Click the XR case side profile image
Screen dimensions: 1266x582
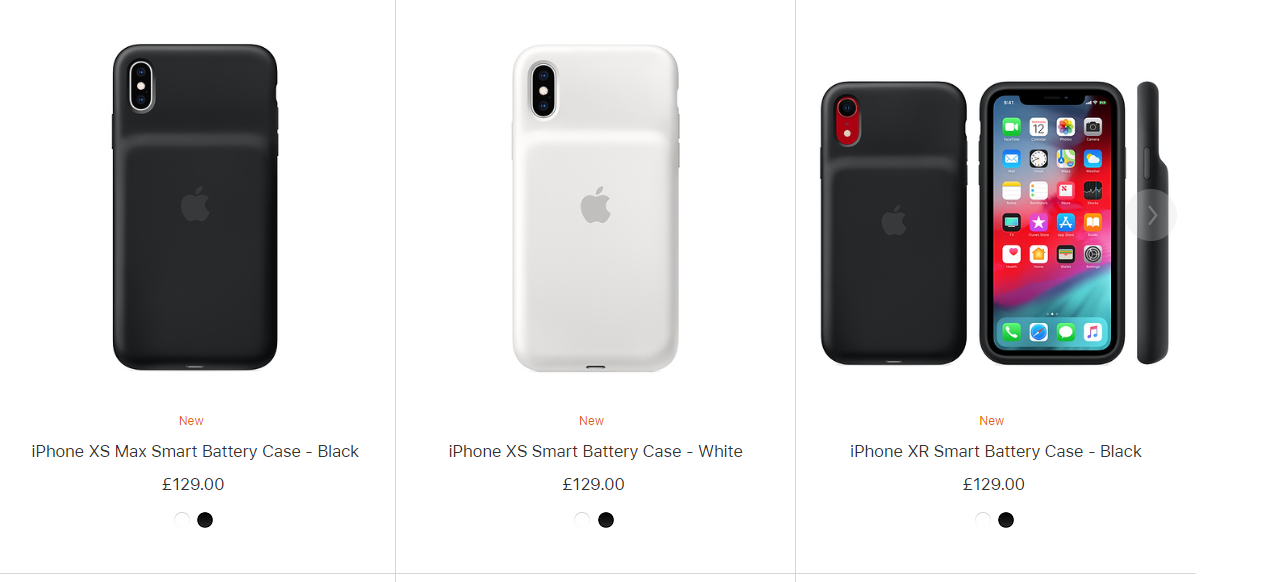(1153, 223)
